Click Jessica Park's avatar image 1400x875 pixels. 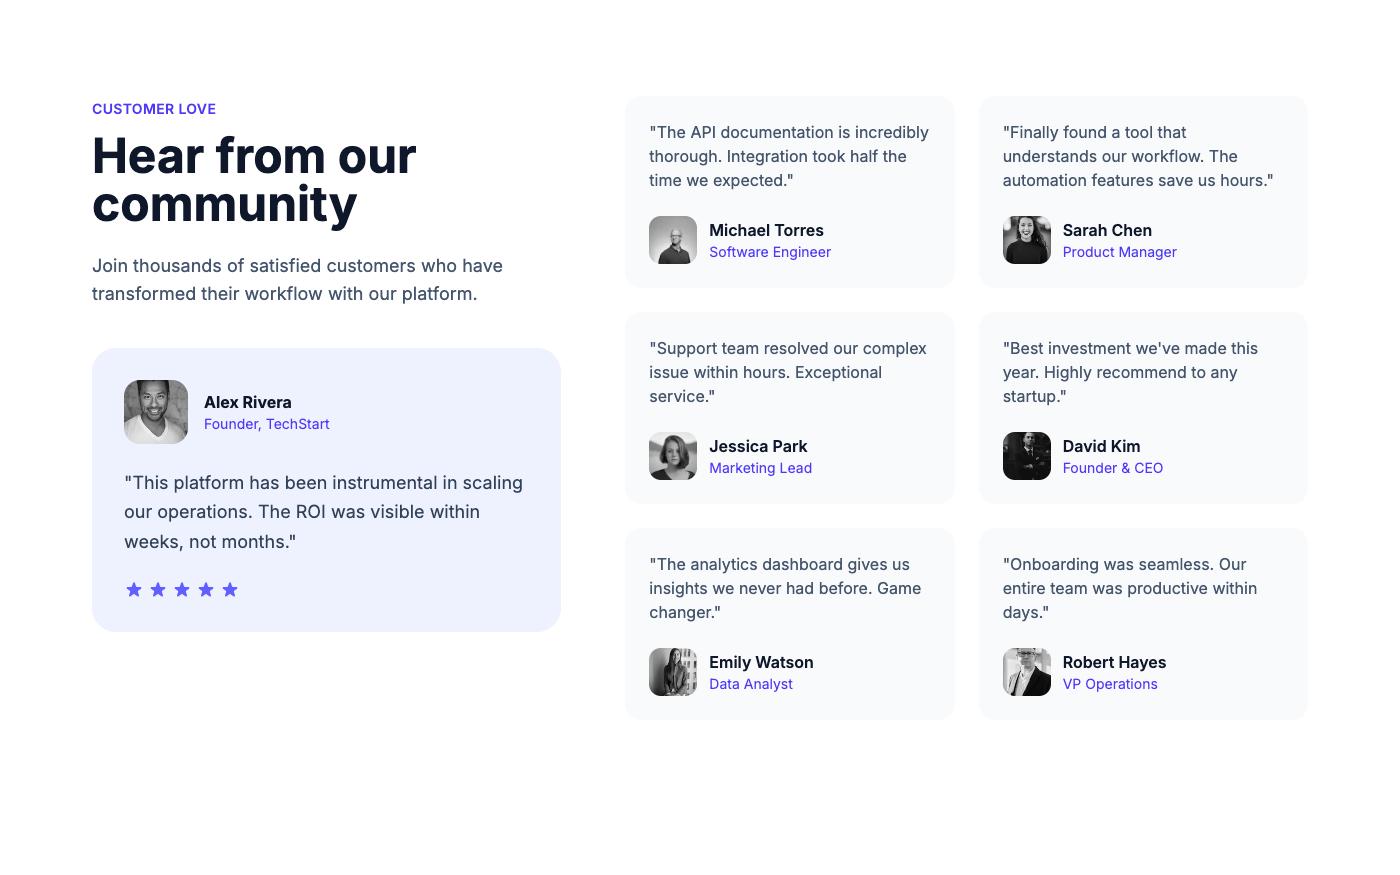tap(673, 456)
